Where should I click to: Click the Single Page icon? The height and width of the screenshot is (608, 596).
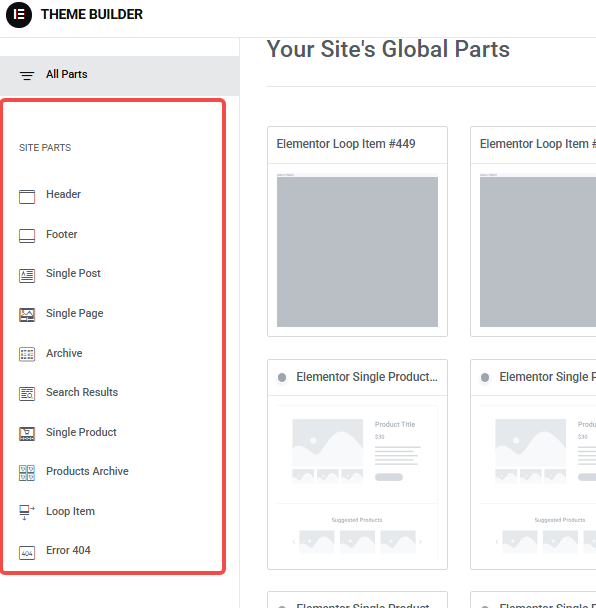coord(27,315)
